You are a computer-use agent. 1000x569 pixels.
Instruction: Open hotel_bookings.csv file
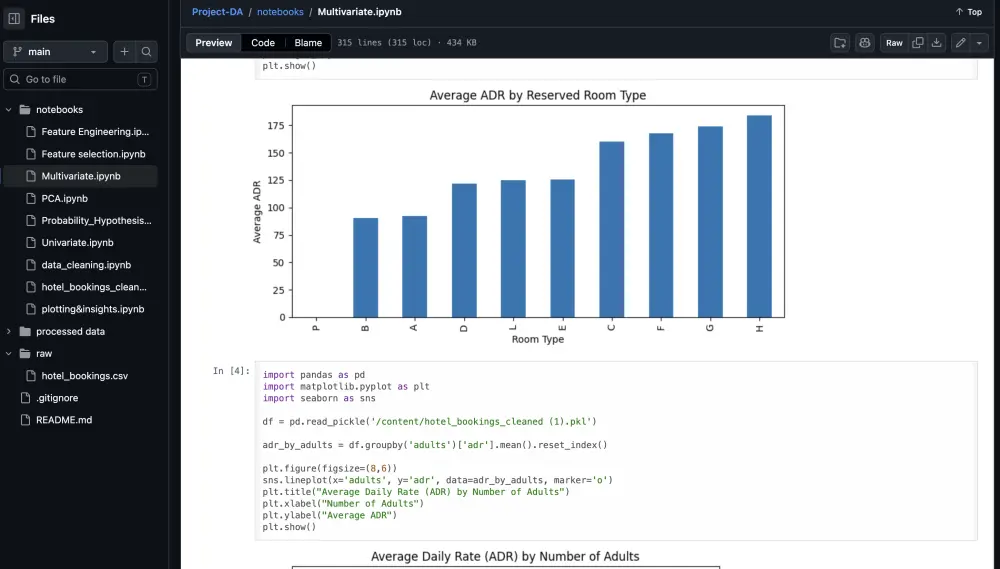point(87,376)
